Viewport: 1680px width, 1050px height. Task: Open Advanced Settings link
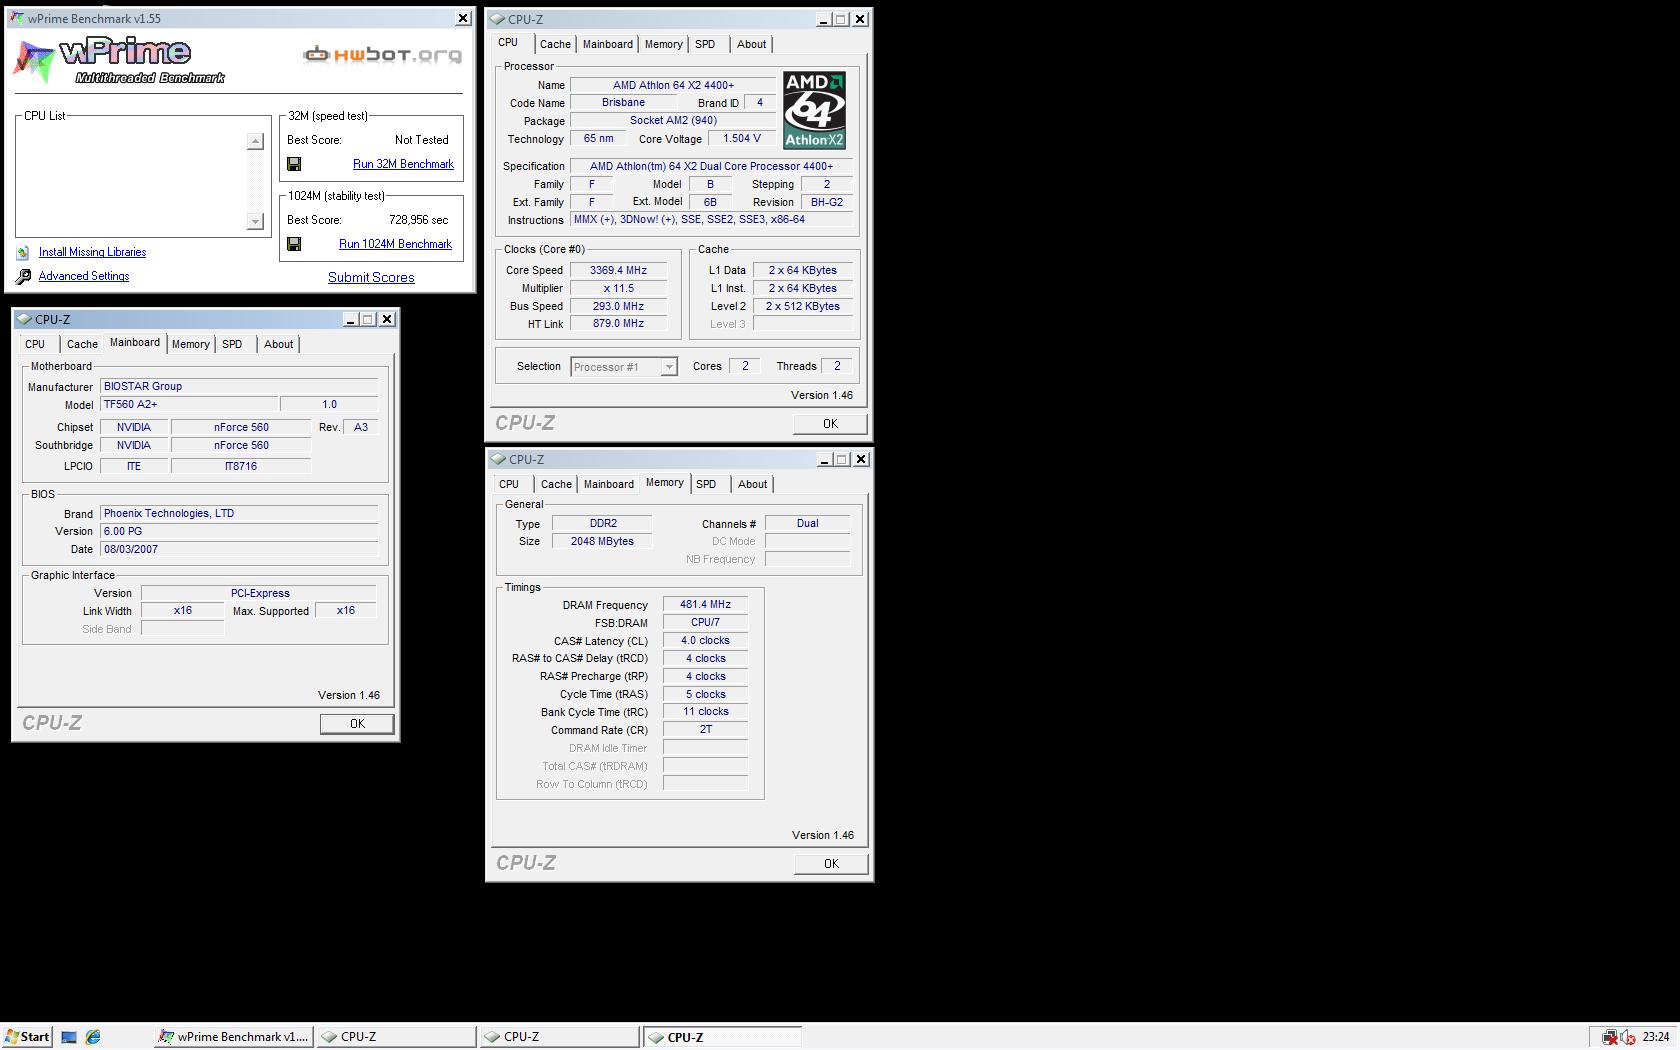tap(84, 276)
